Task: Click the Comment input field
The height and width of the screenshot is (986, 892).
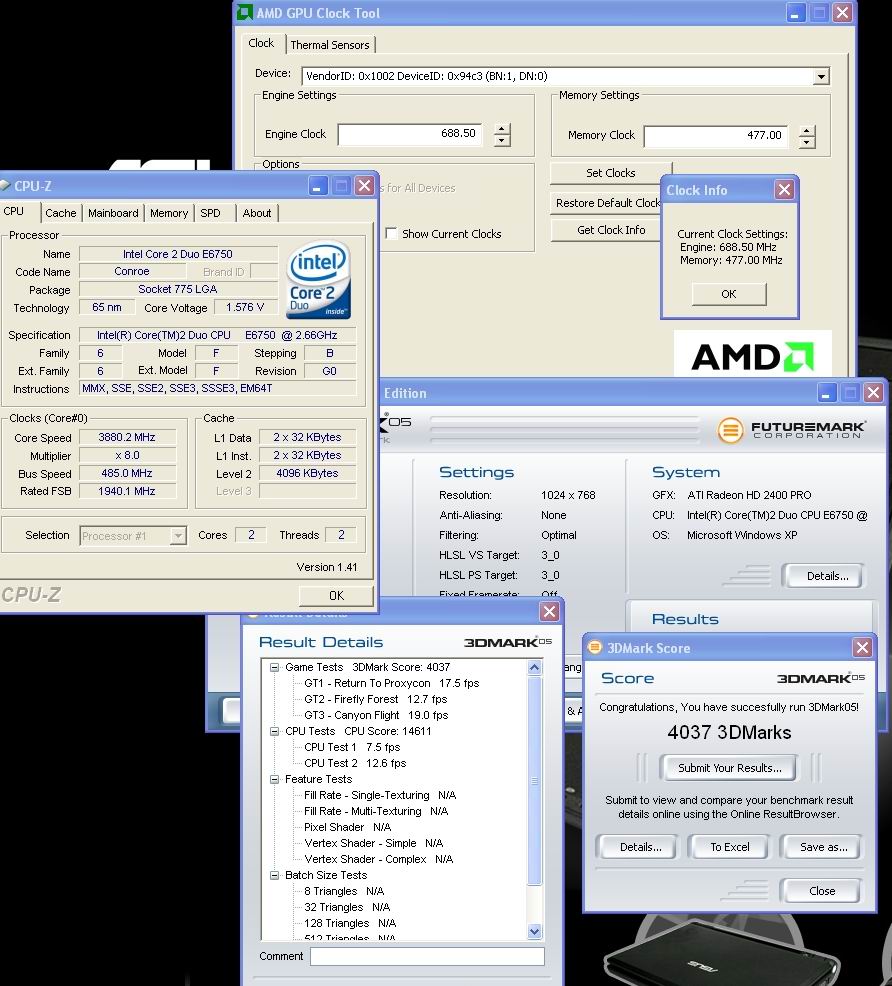Action: pos(427,956)
